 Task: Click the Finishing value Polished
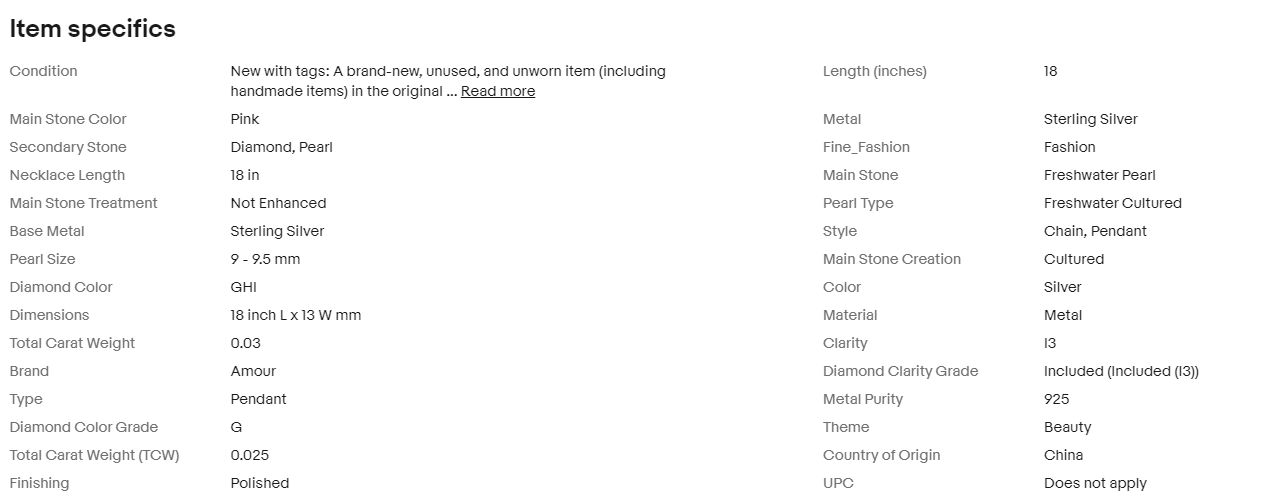coord(259,483)
